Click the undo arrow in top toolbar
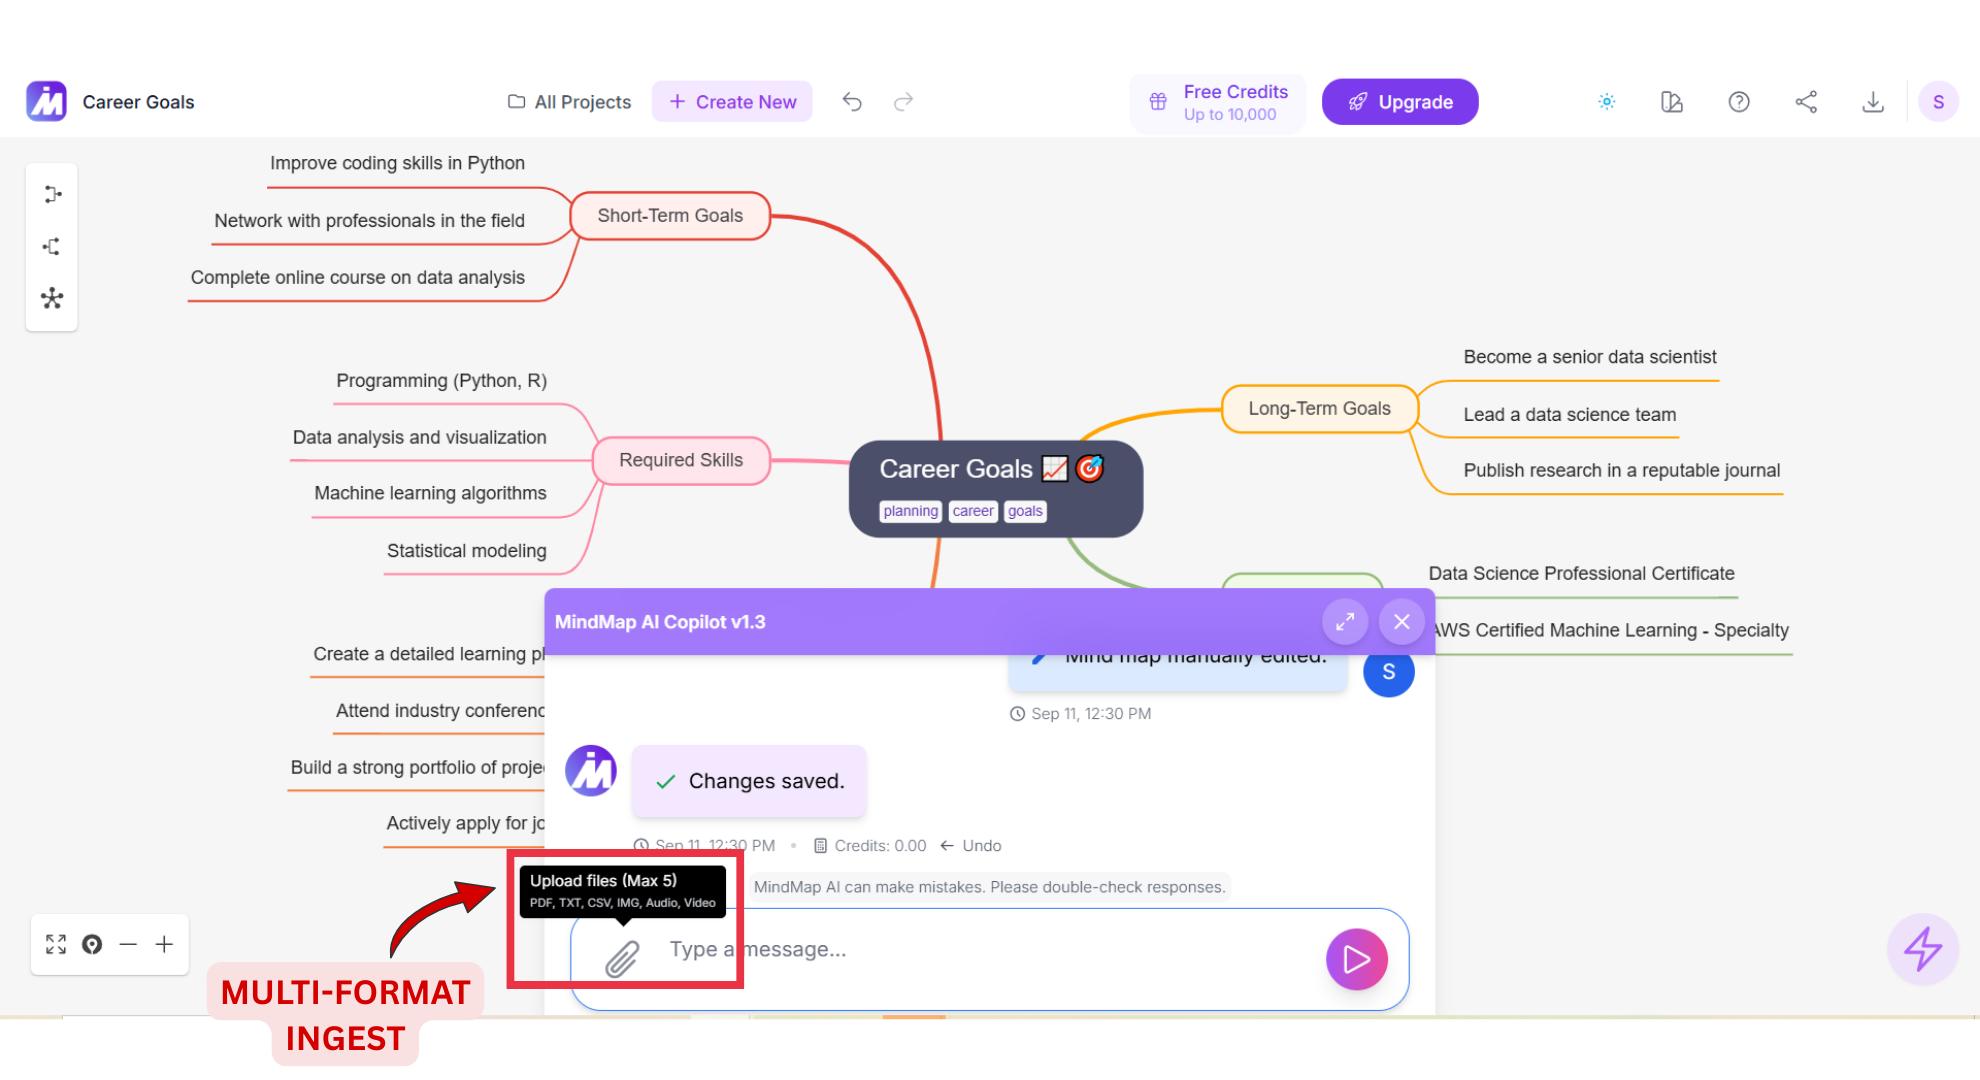 [x=852, y=102]
